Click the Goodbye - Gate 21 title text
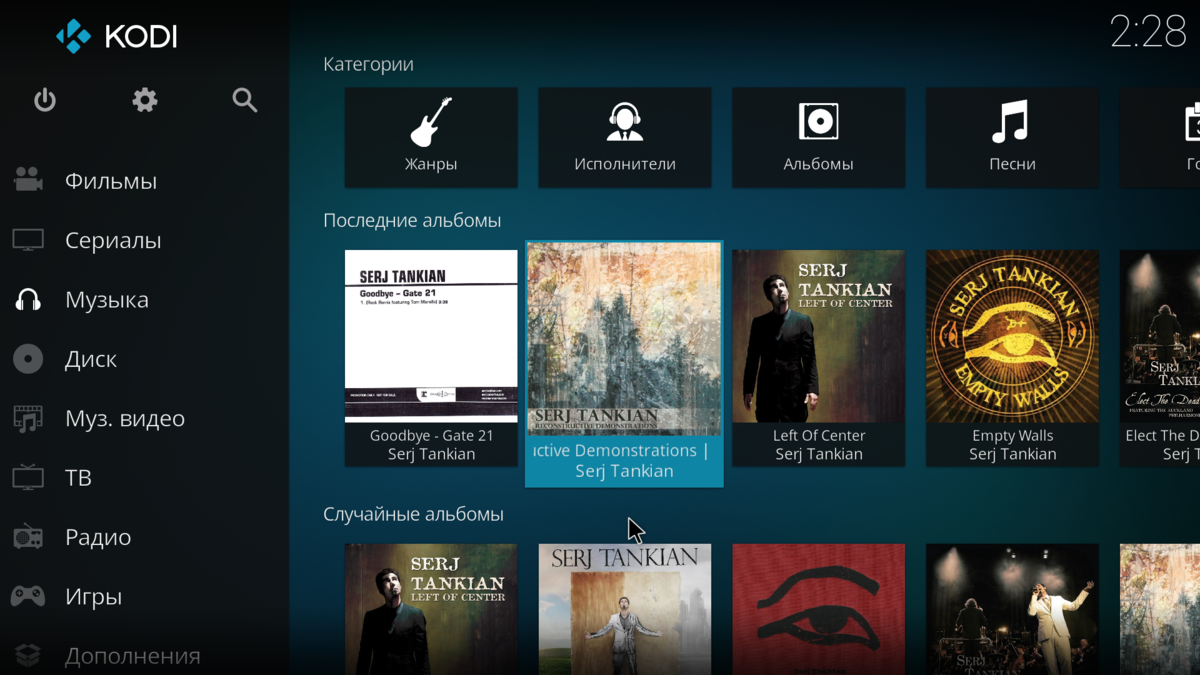Screen dimensions: 1200x675 pos(431,436)
